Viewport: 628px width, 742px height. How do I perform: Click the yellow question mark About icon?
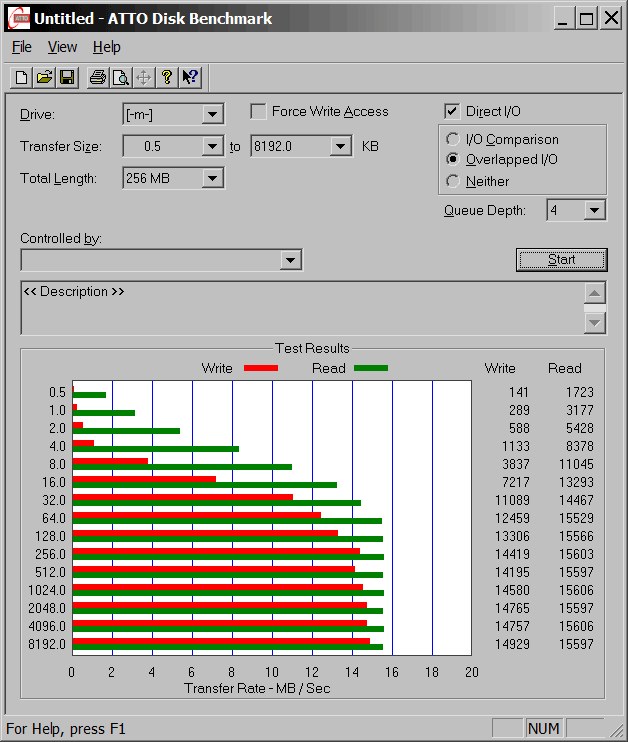point(167,77)
